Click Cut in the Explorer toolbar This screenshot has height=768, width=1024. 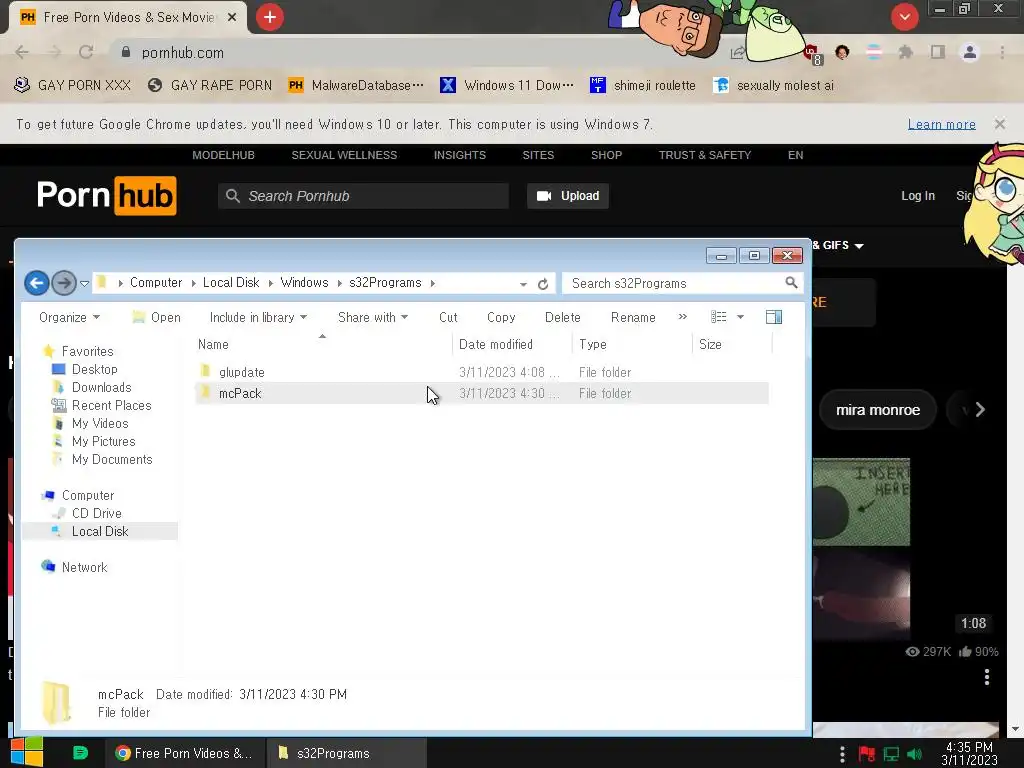[x=448, y=317]
